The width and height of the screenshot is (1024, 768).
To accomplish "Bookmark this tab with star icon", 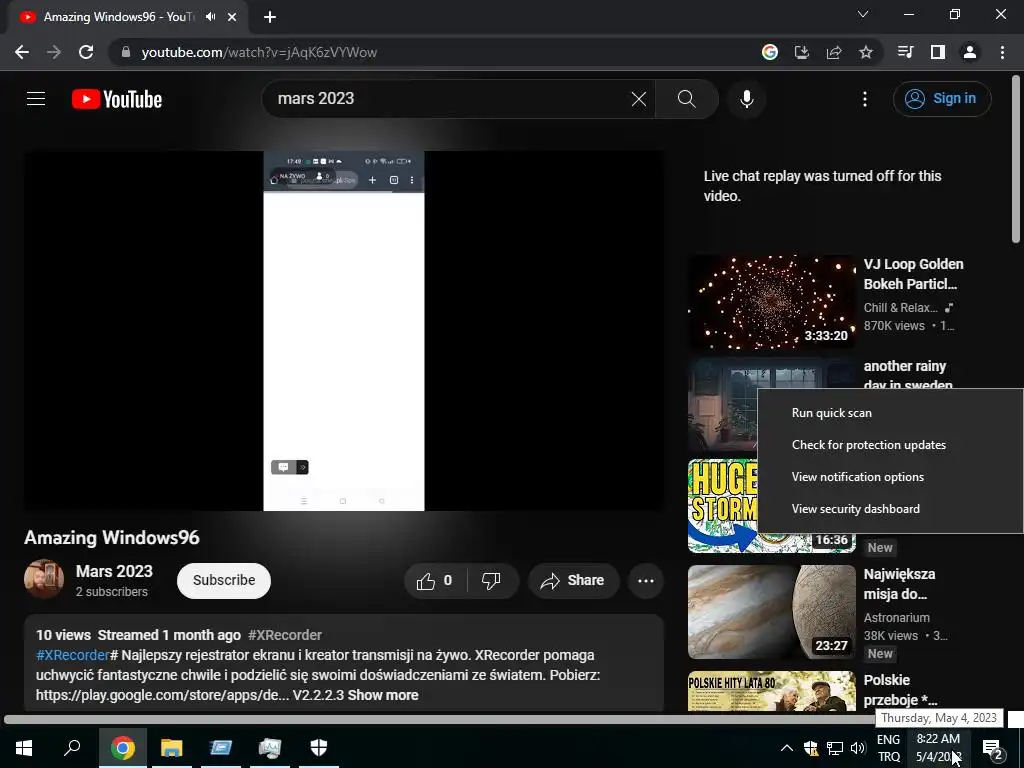I will (x=866, y=52).
